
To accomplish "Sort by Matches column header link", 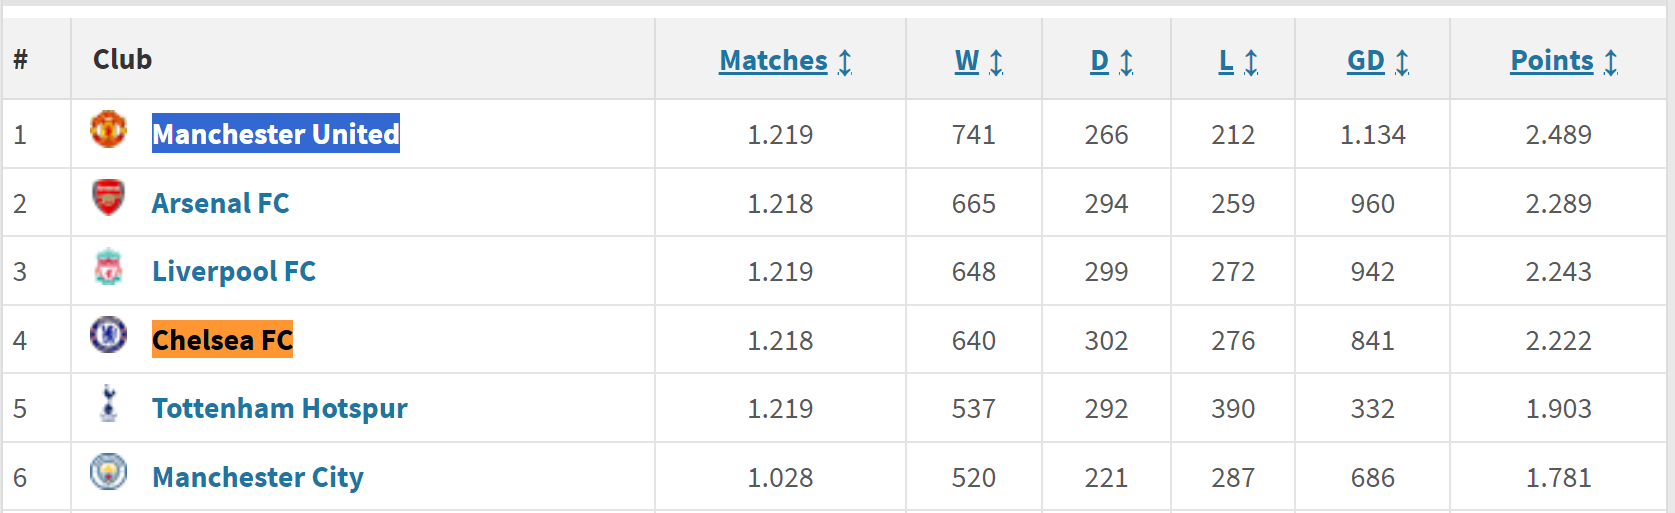I will click(773, 61).
